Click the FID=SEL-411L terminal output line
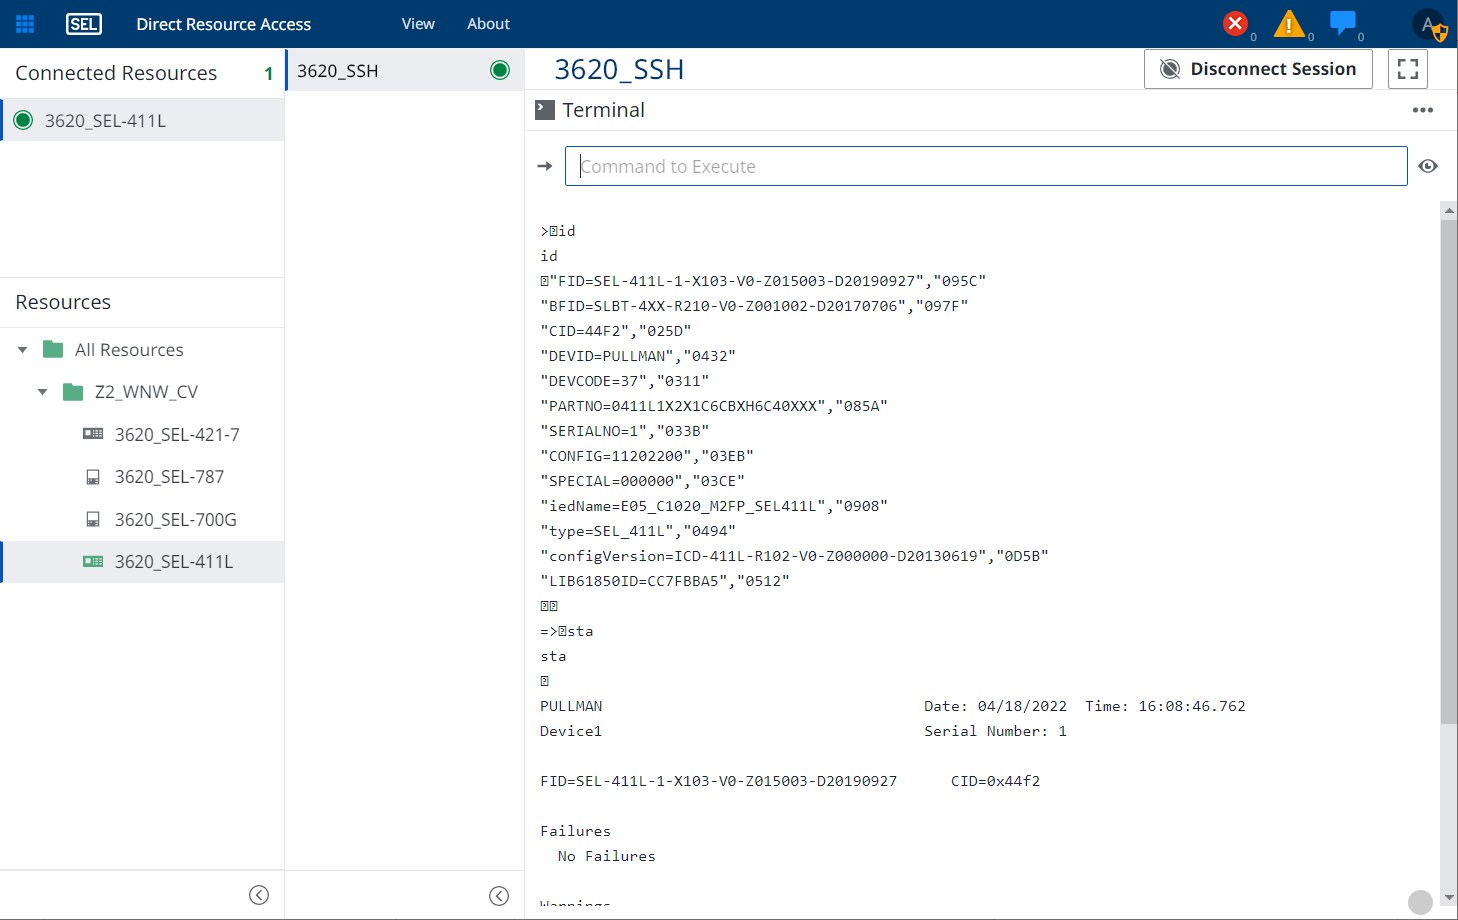1458x920 pixels. (763, 281)
